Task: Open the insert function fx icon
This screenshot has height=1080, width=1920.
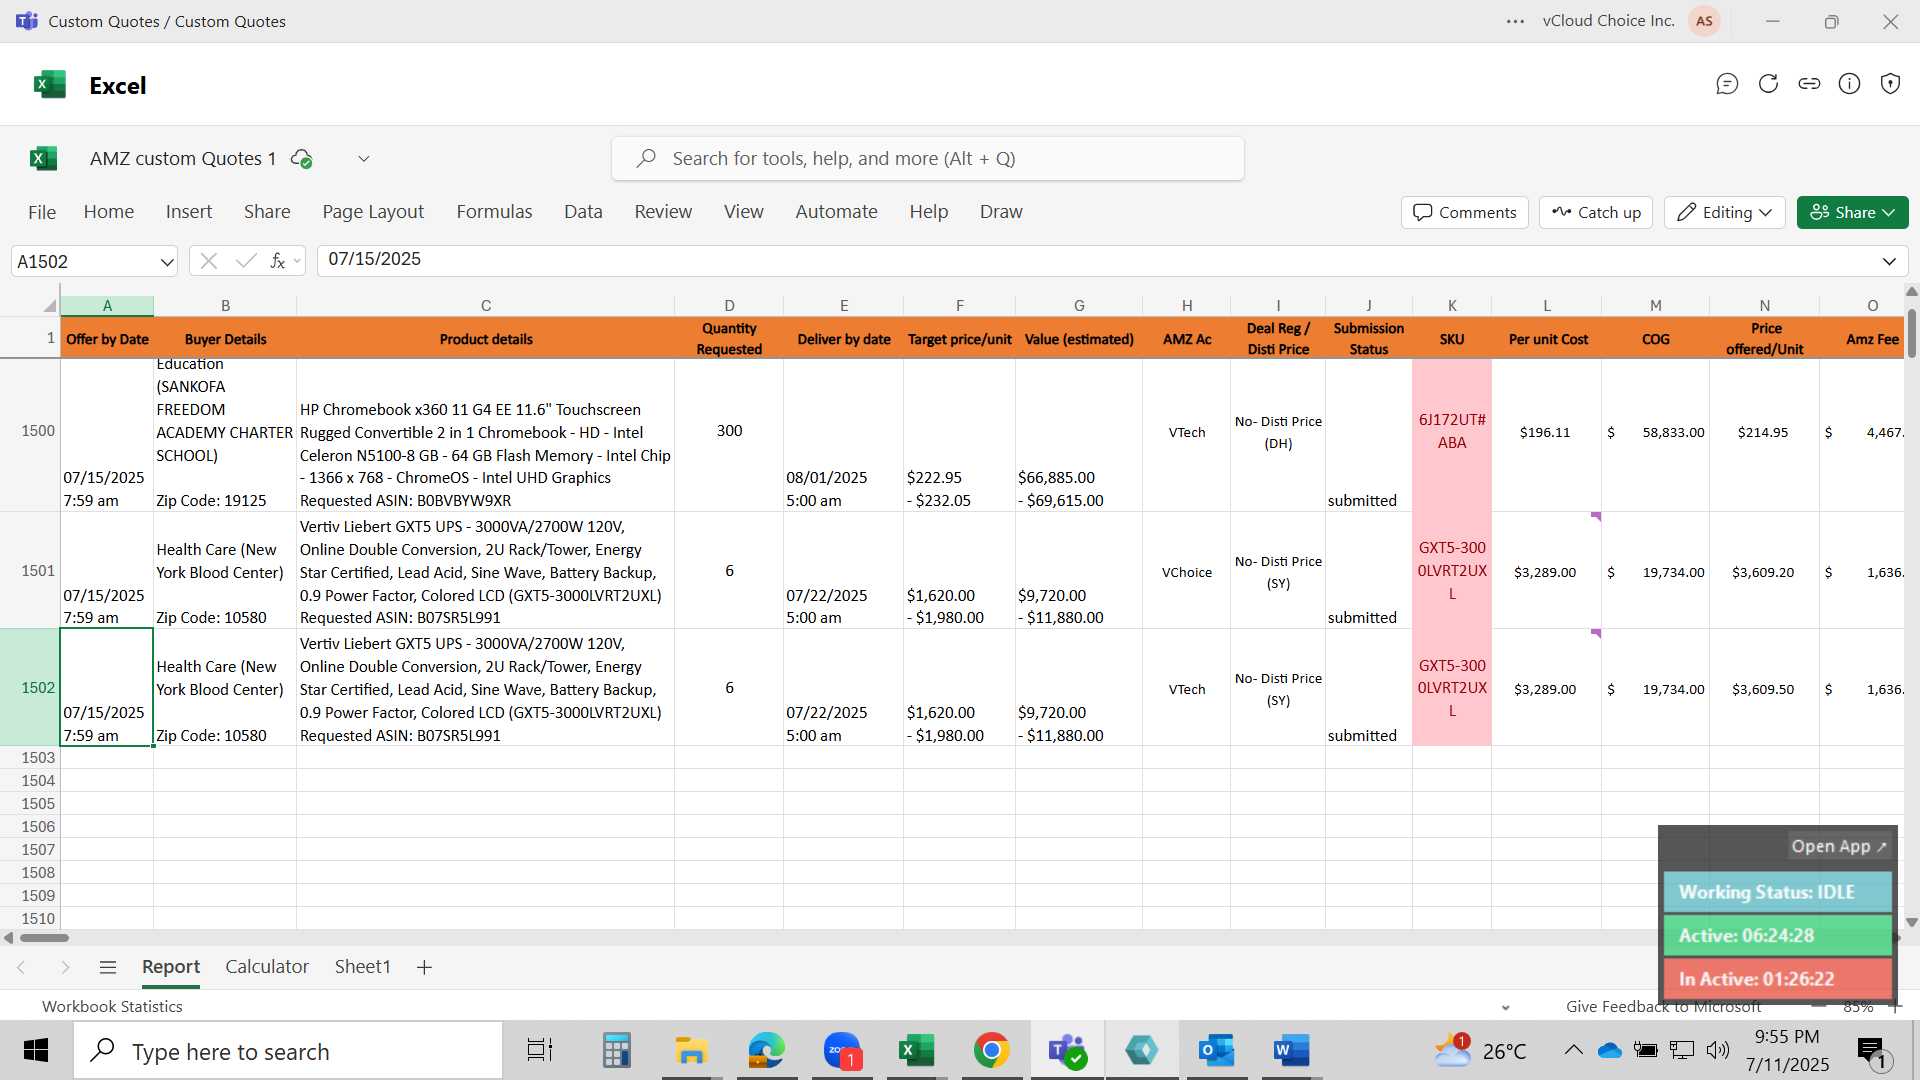Action: pos(278,261)
